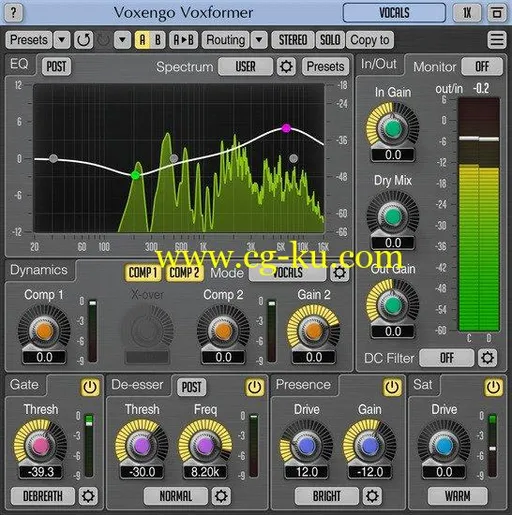Click the Routing button
Viewport: 512px width, 515px height.
[x=225, y=40]
